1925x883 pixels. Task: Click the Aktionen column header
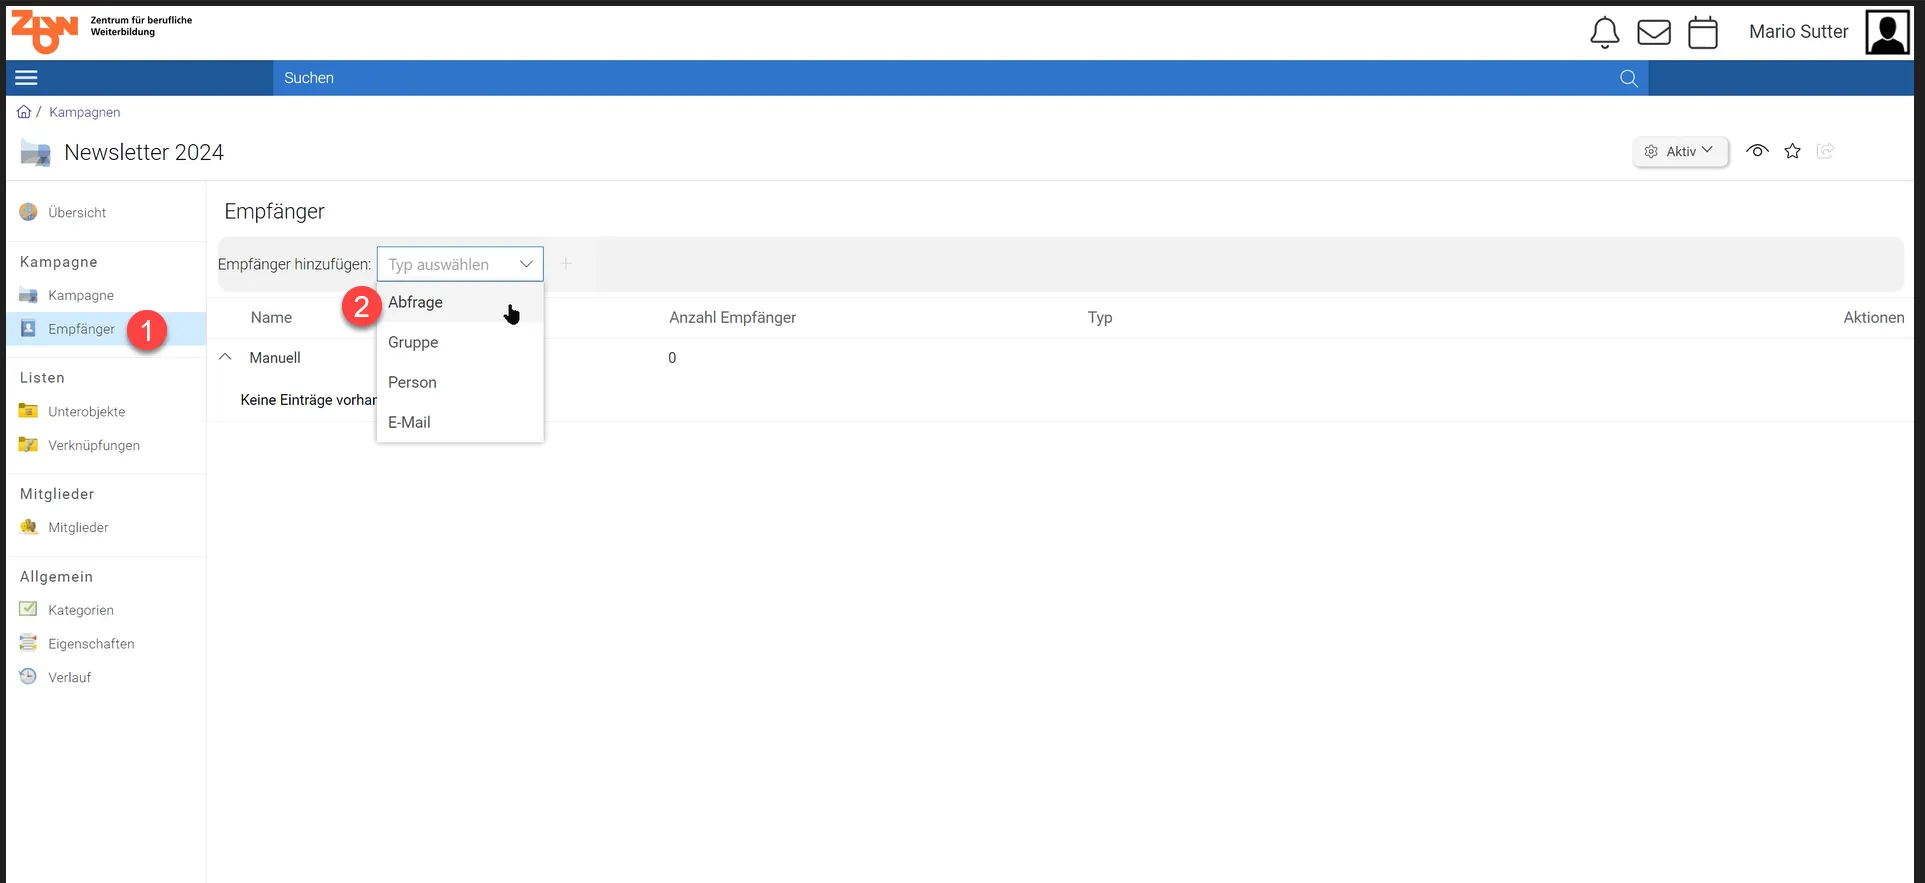click(x=1874, y=317)
